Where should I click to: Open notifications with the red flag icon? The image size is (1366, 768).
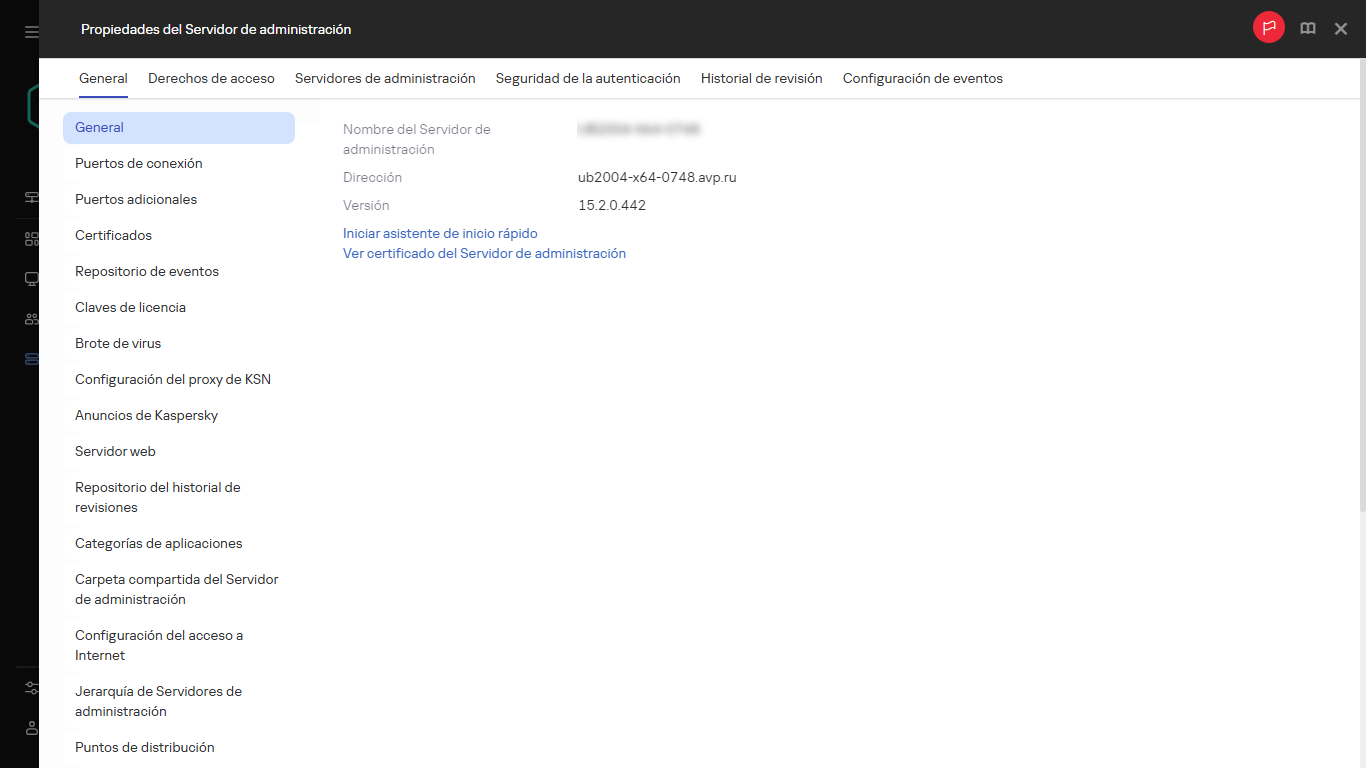[1268, 28]
